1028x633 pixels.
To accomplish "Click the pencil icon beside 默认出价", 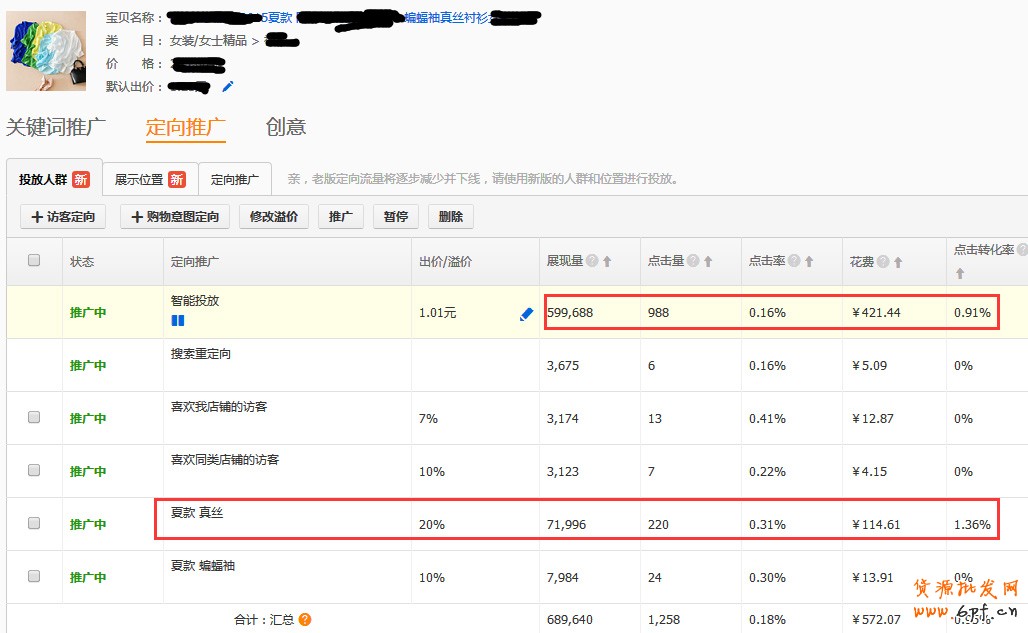I will point(228,86).
